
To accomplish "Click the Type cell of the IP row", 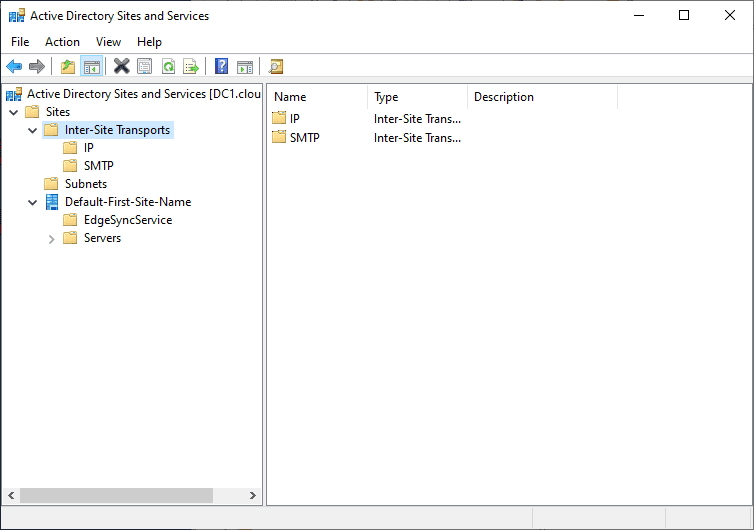I will tap(417, 119).
